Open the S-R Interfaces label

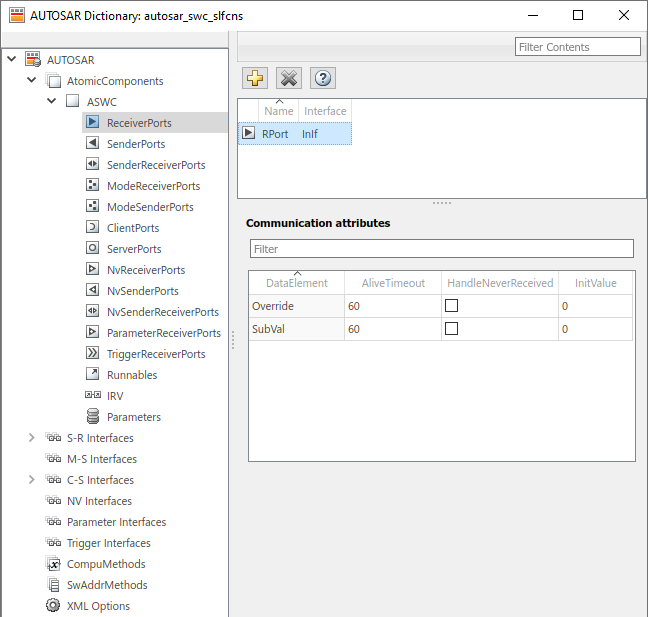[100, 438]
